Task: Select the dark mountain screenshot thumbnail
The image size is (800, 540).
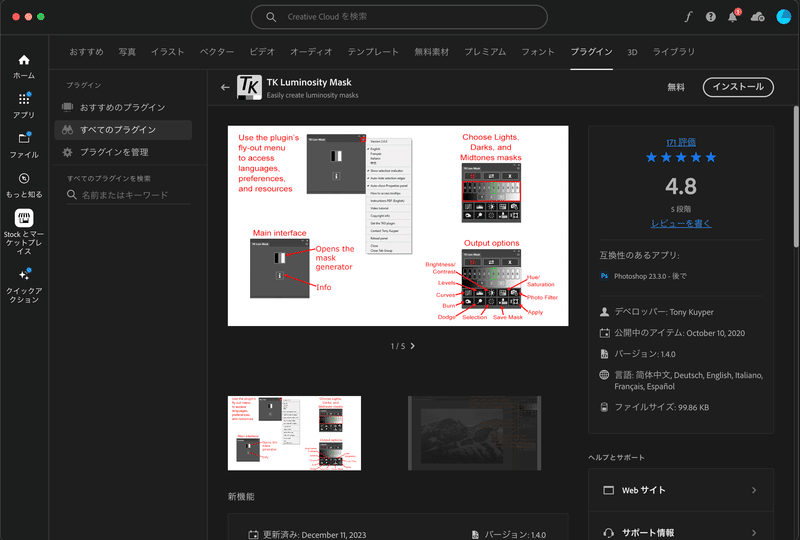Action: click(x=474, y=433)
